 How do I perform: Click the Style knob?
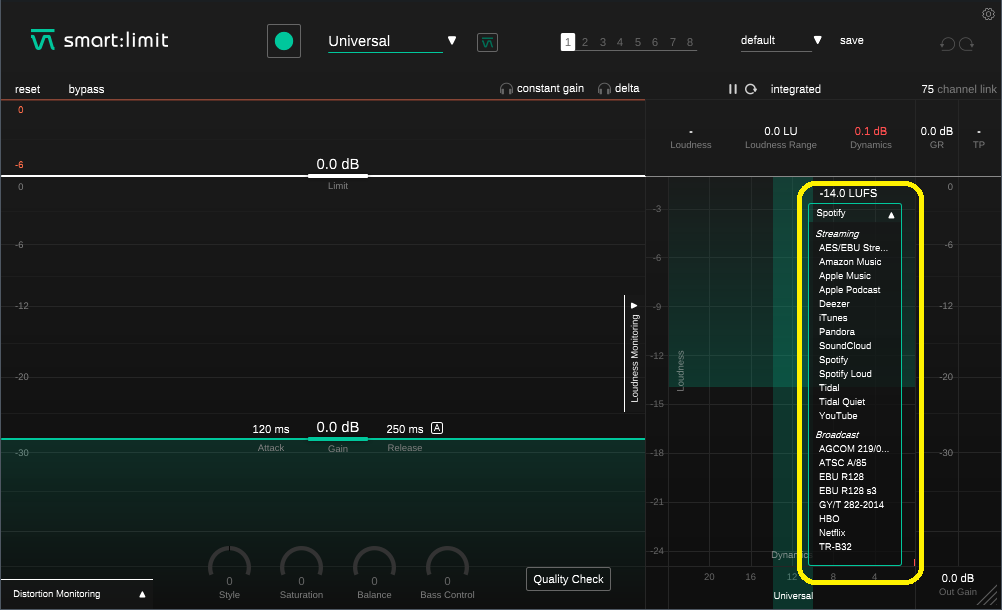229,564
